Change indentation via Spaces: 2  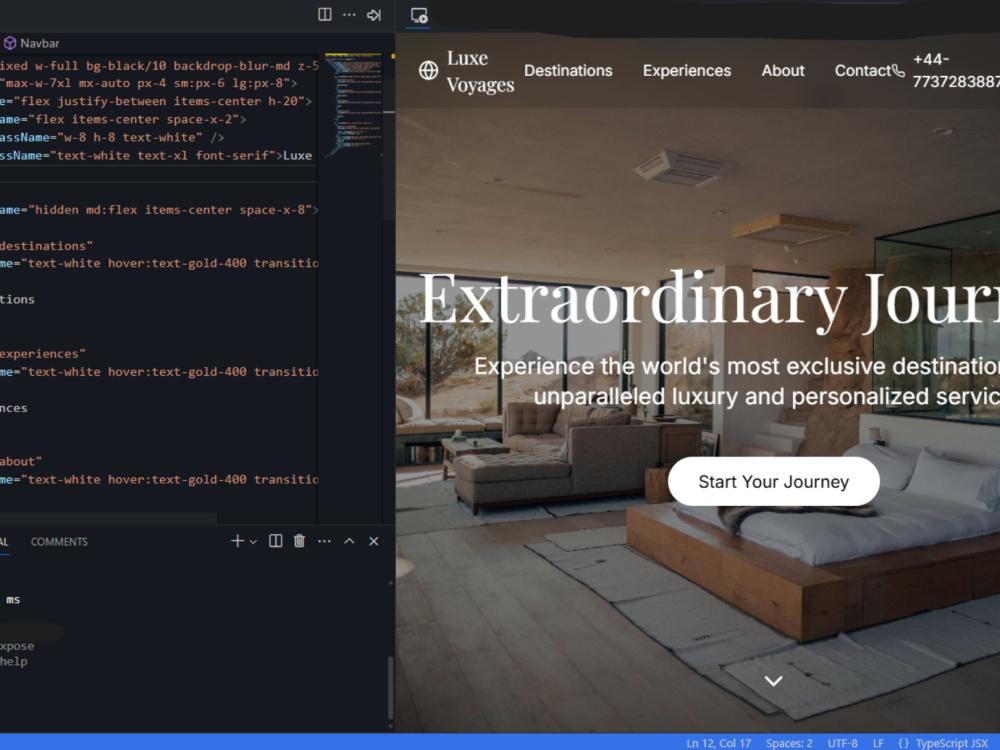789,743
